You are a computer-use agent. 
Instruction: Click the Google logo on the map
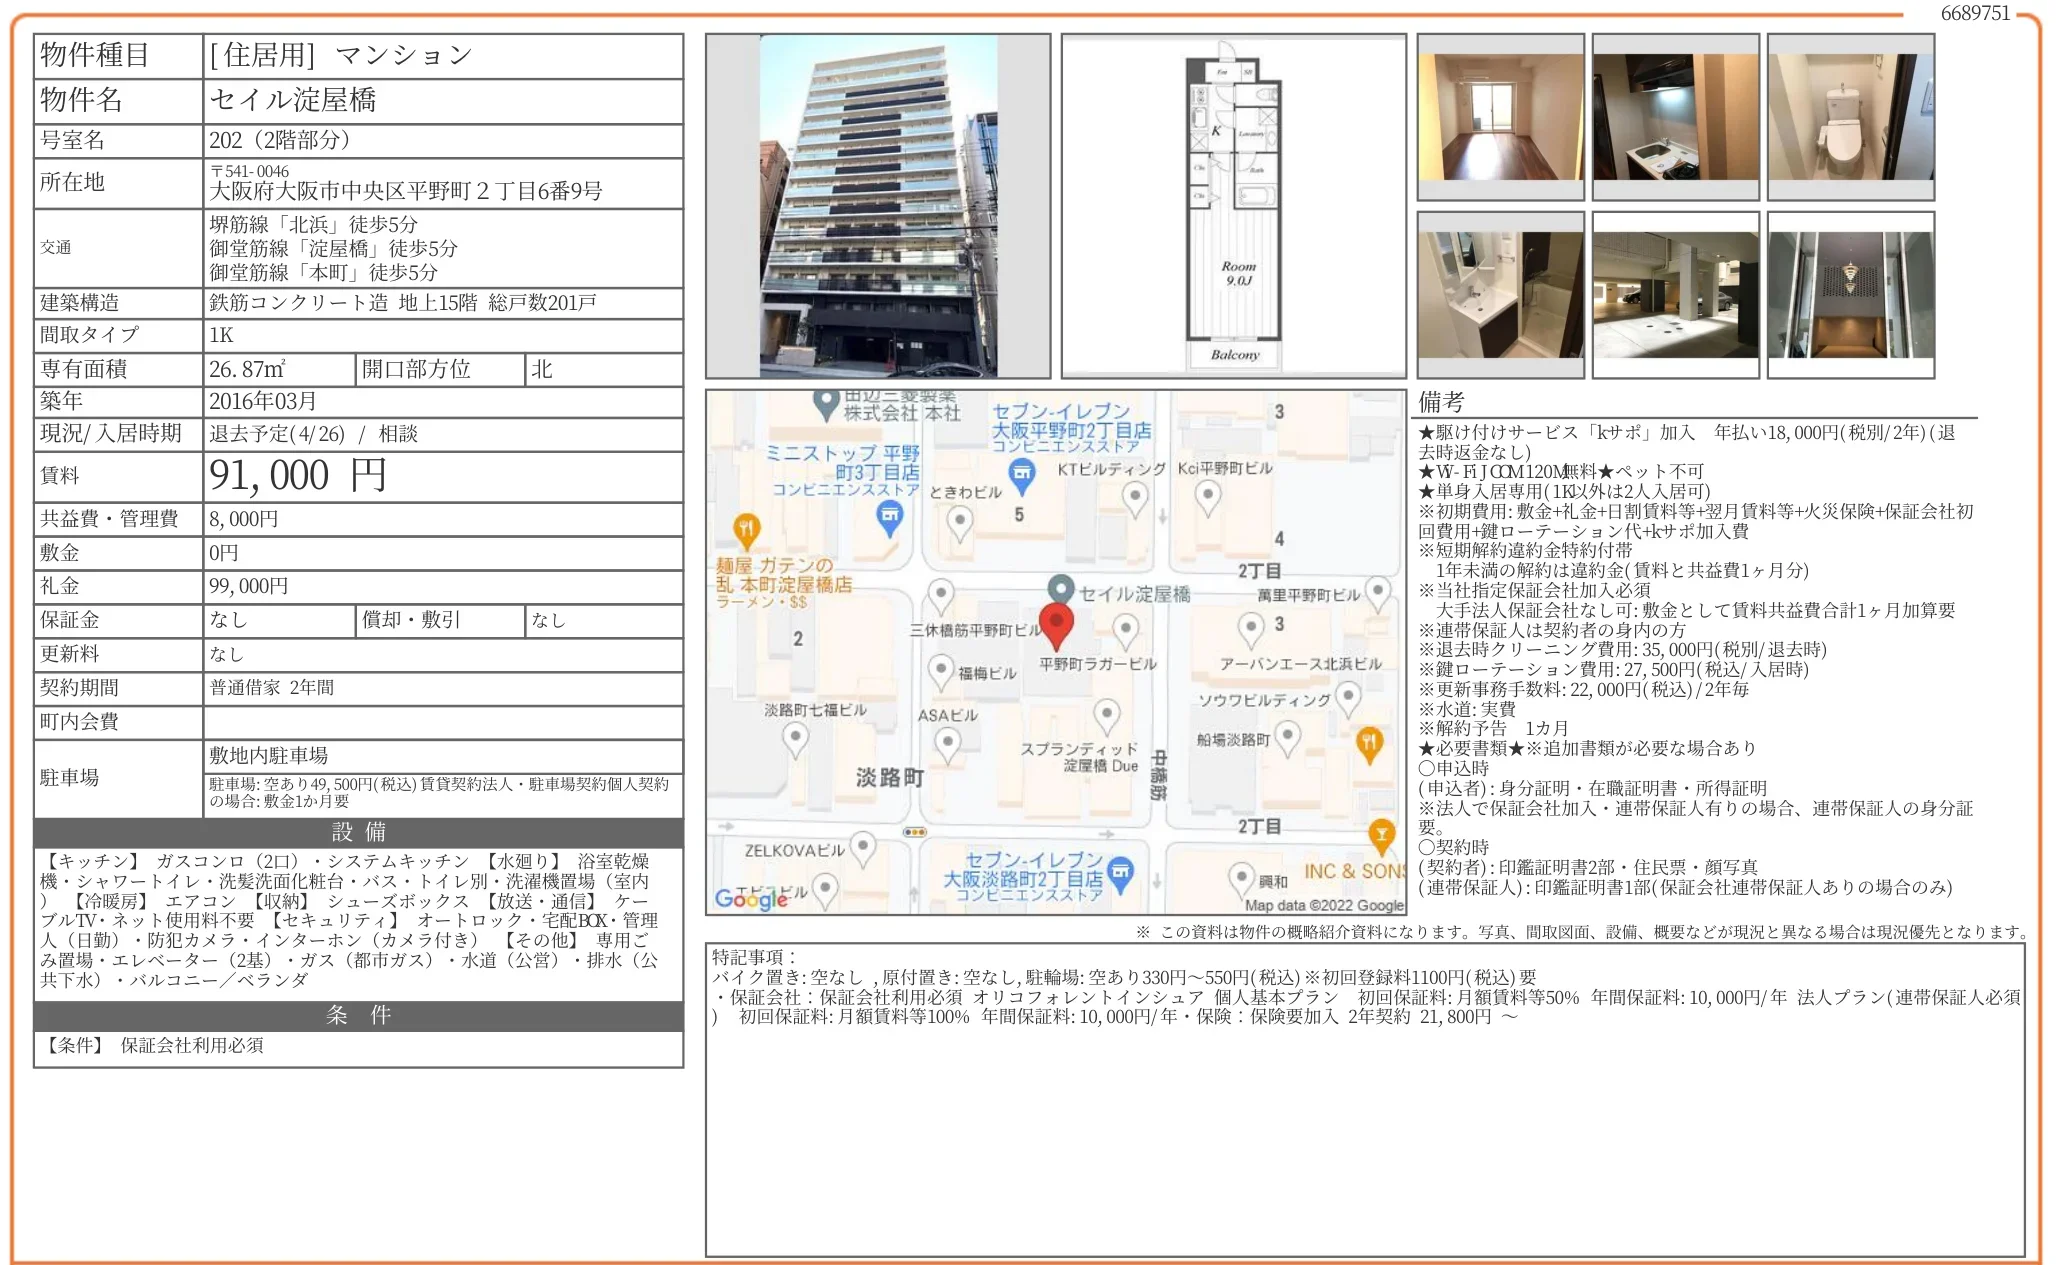coord(751,898)
